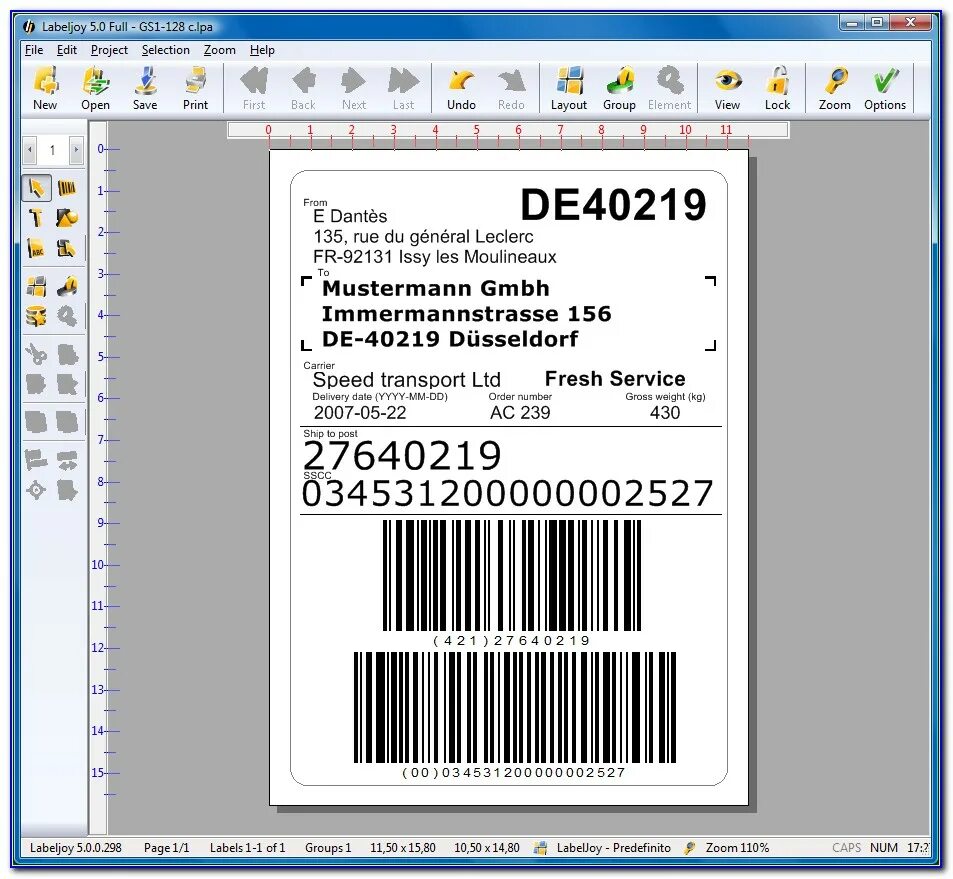Select the barcode element tool
Viewport: 953px width, 879px height.
(66, 188)
